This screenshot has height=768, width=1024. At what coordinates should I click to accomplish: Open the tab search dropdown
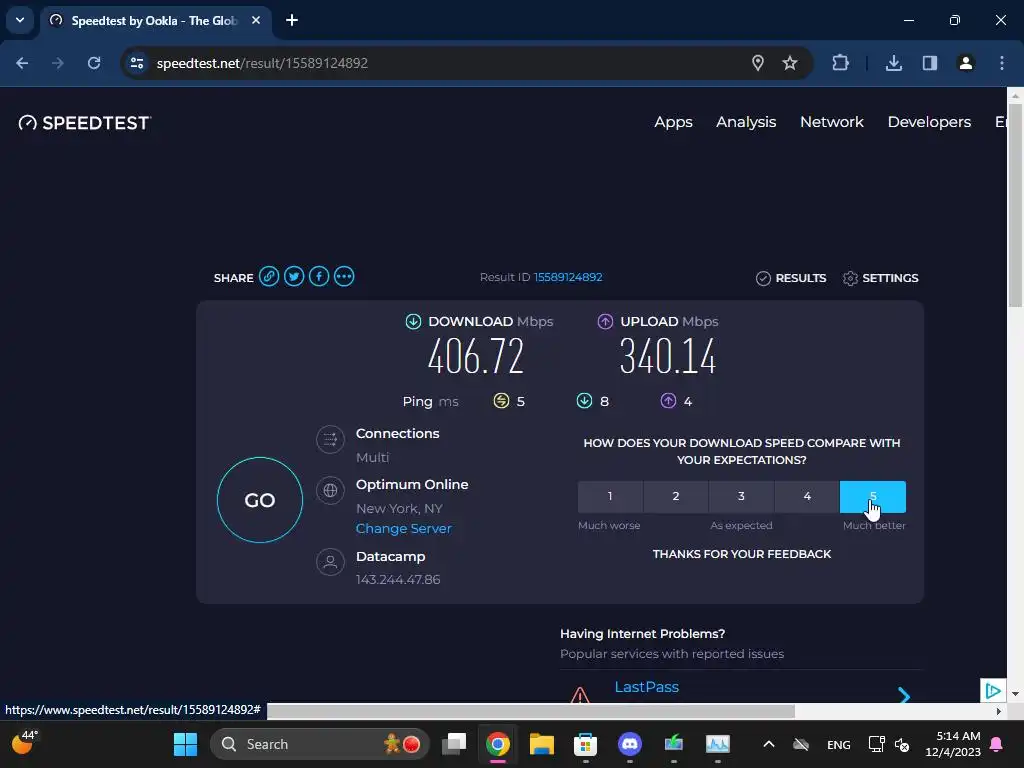tap(20, 20)
